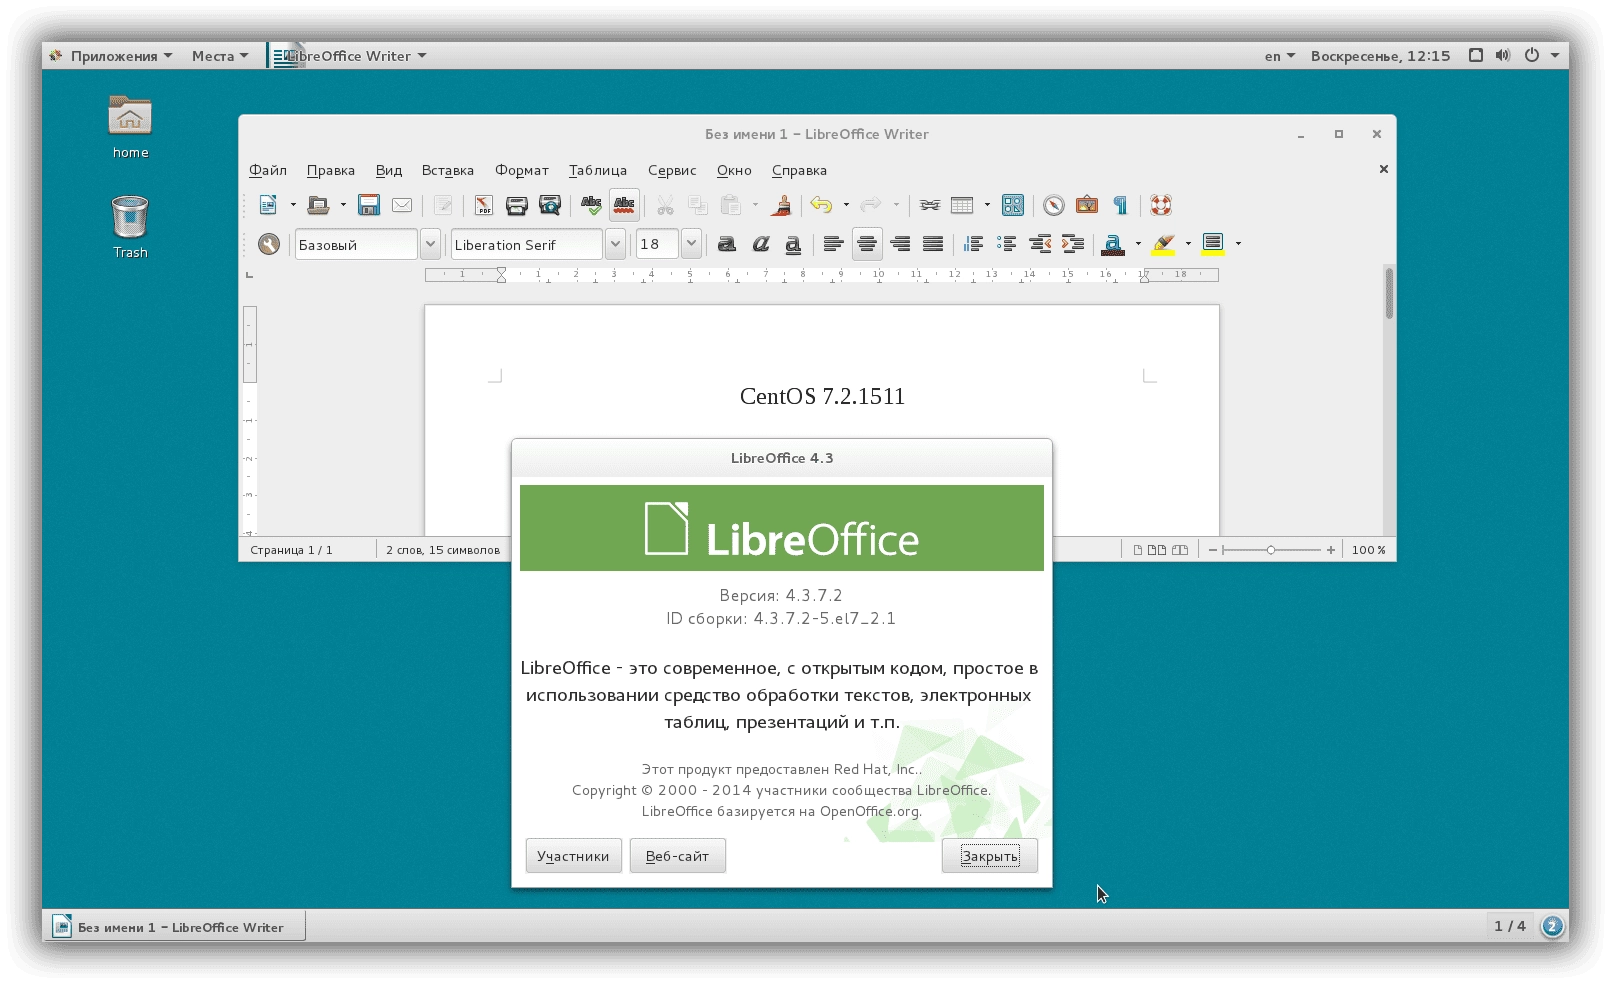1611x984 pixels.
Task: Toggle centered paragraph alignment
Action: click(x=867, y=244)
